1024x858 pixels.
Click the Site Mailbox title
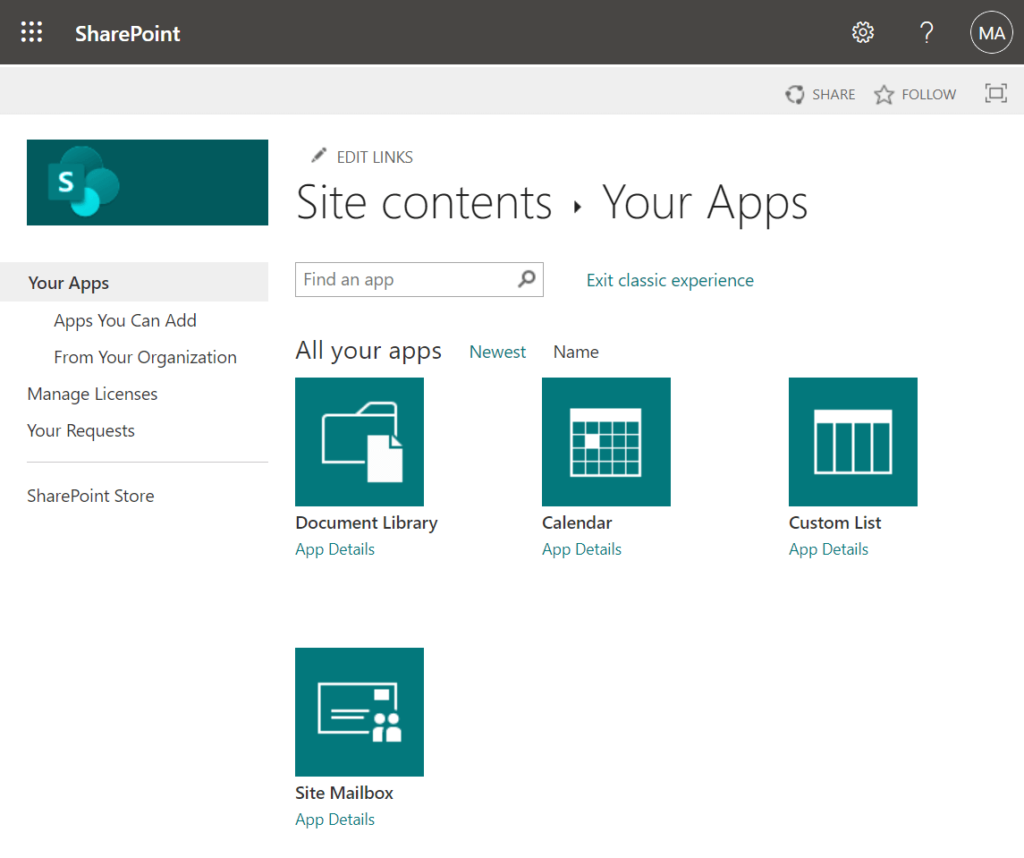pos(344,793)
